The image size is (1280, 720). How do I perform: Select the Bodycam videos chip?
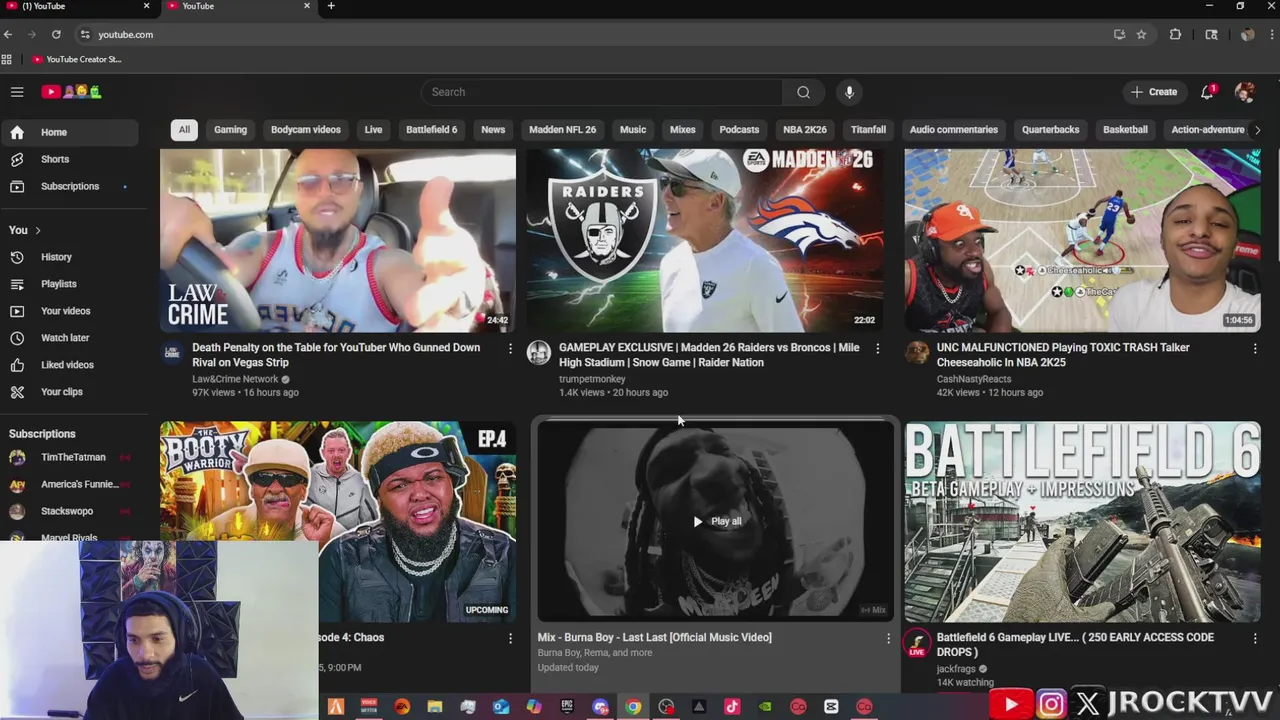coord(306,129)
